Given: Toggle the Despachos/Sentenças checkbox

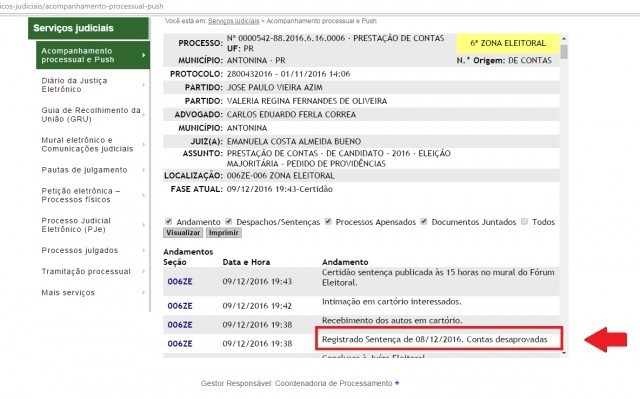Looking at the screenshot, I should point(229,221).
